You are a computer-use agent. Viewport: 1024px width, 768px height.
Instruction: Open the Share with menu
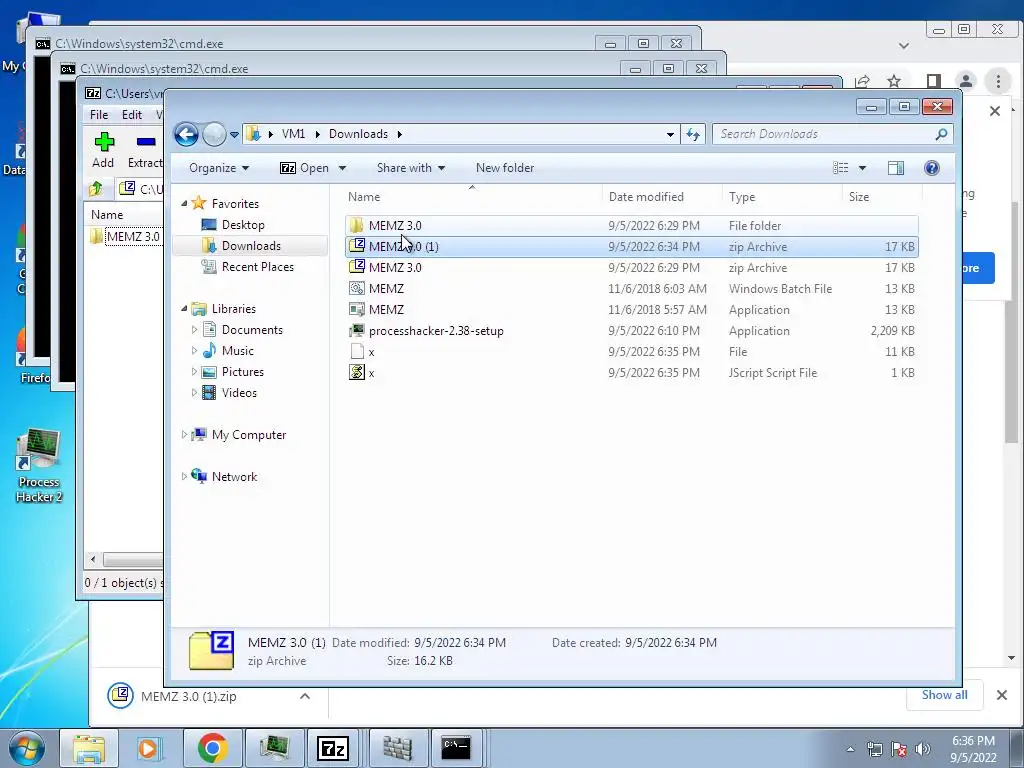(x=411, y=168)
